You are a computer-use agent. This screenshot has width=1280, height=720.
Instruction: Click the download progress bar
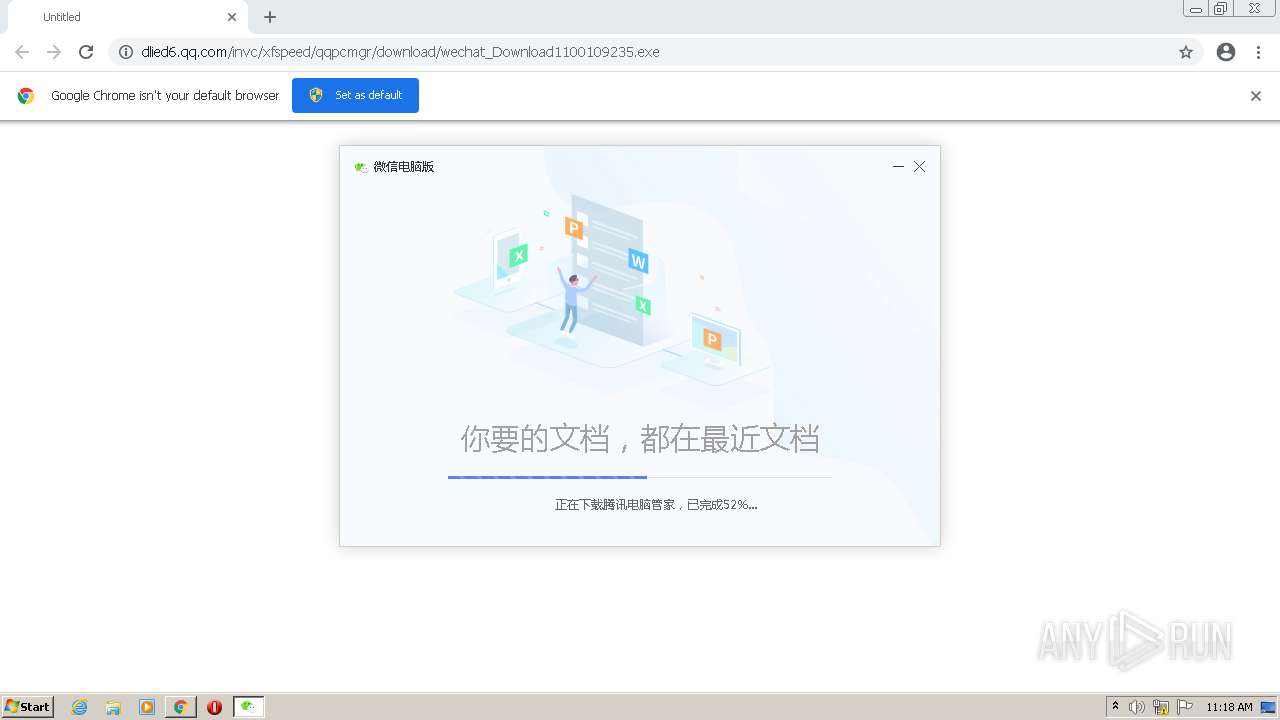click(640, 478)
